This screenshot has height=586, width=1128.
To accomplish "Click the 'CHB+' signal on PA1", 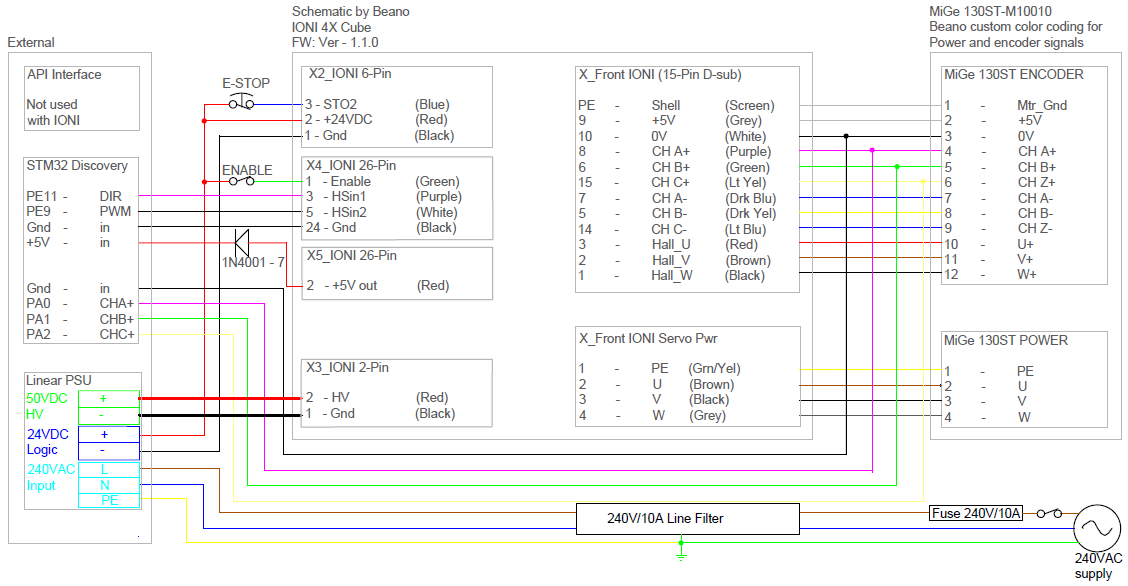I will (117, 319).
